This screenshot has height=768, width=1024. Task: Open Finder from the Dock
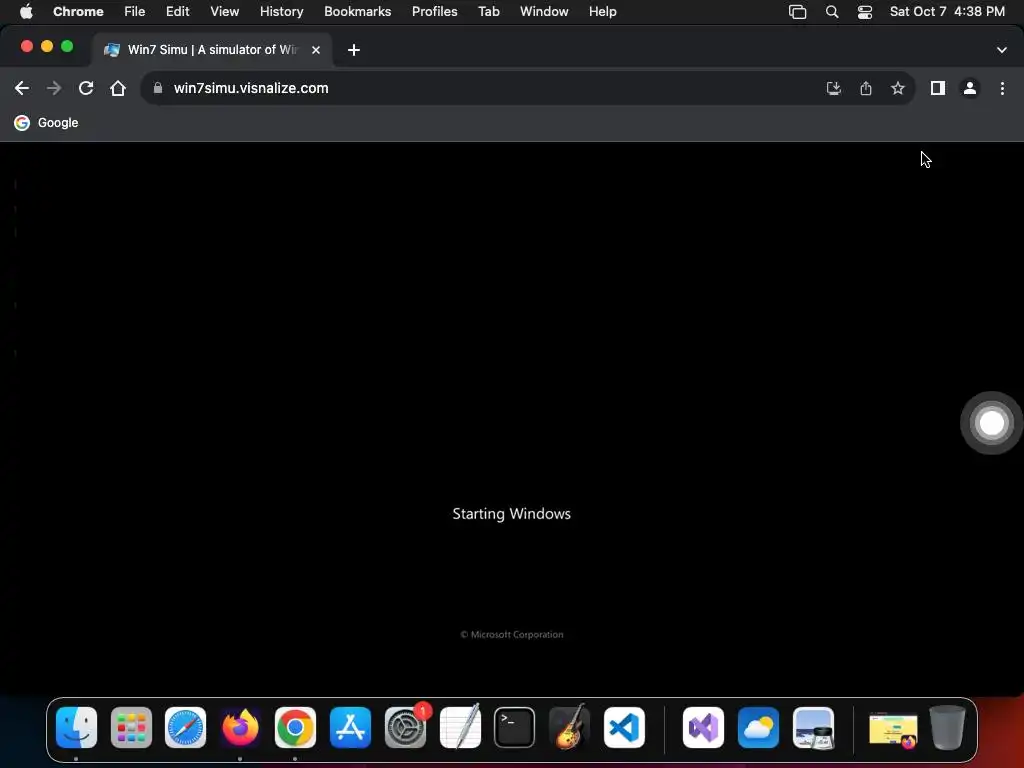click(76, 728)
